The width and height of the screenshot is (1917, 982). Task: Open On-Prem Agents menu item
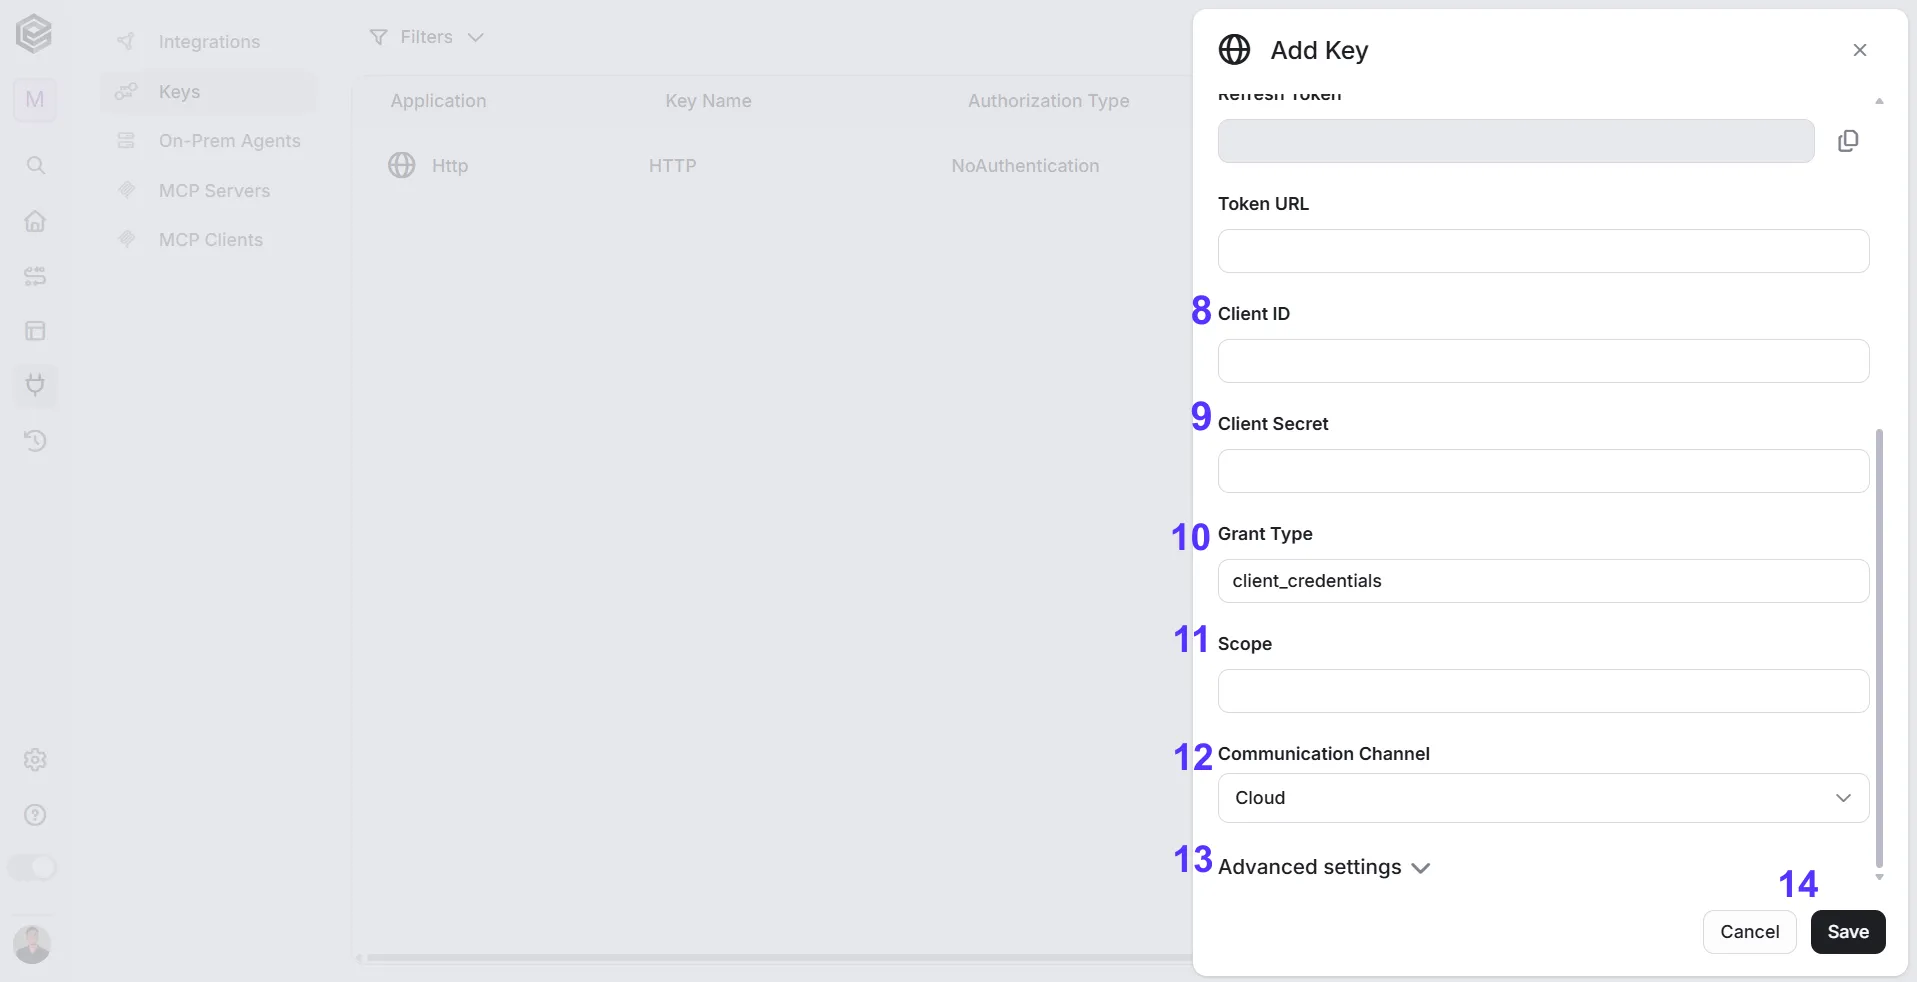click(x=209, y=141)
